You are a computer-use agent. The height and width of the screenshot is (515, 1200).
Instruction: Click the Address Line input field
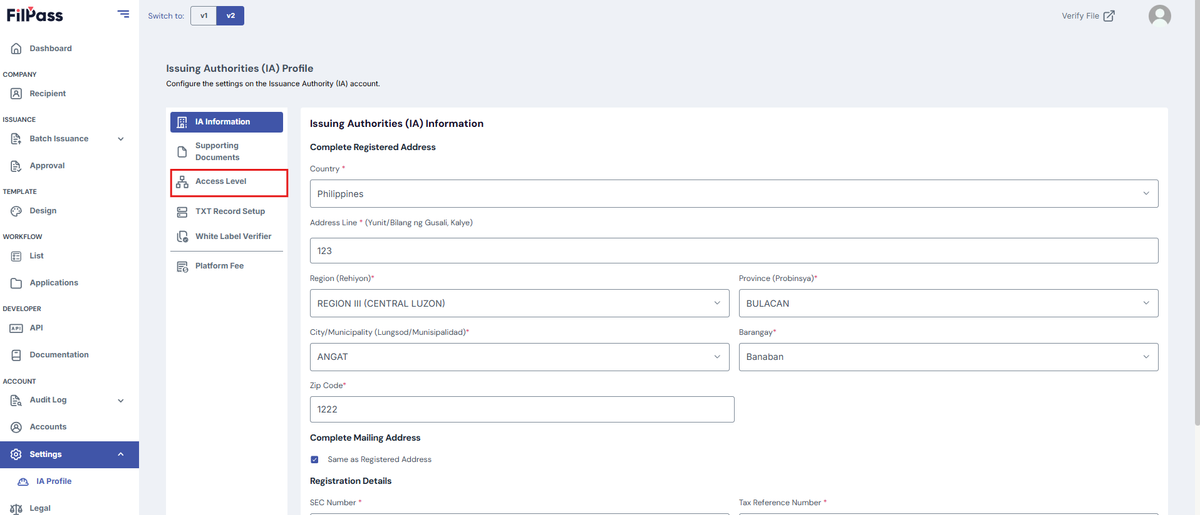[x=734, y=251]
